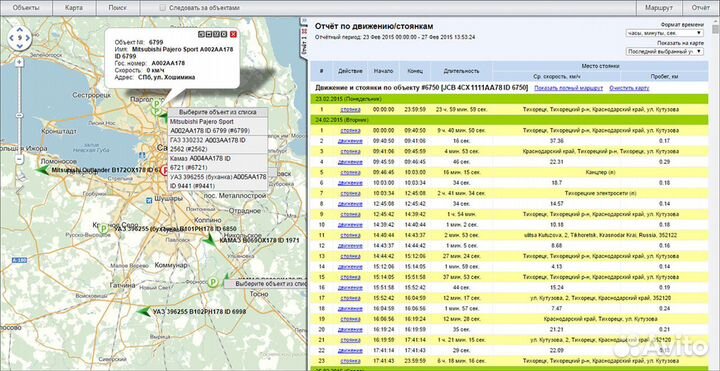Click upper green parking marker under info balloon
Screen dimensions: 720x371
tap(156, 105)
